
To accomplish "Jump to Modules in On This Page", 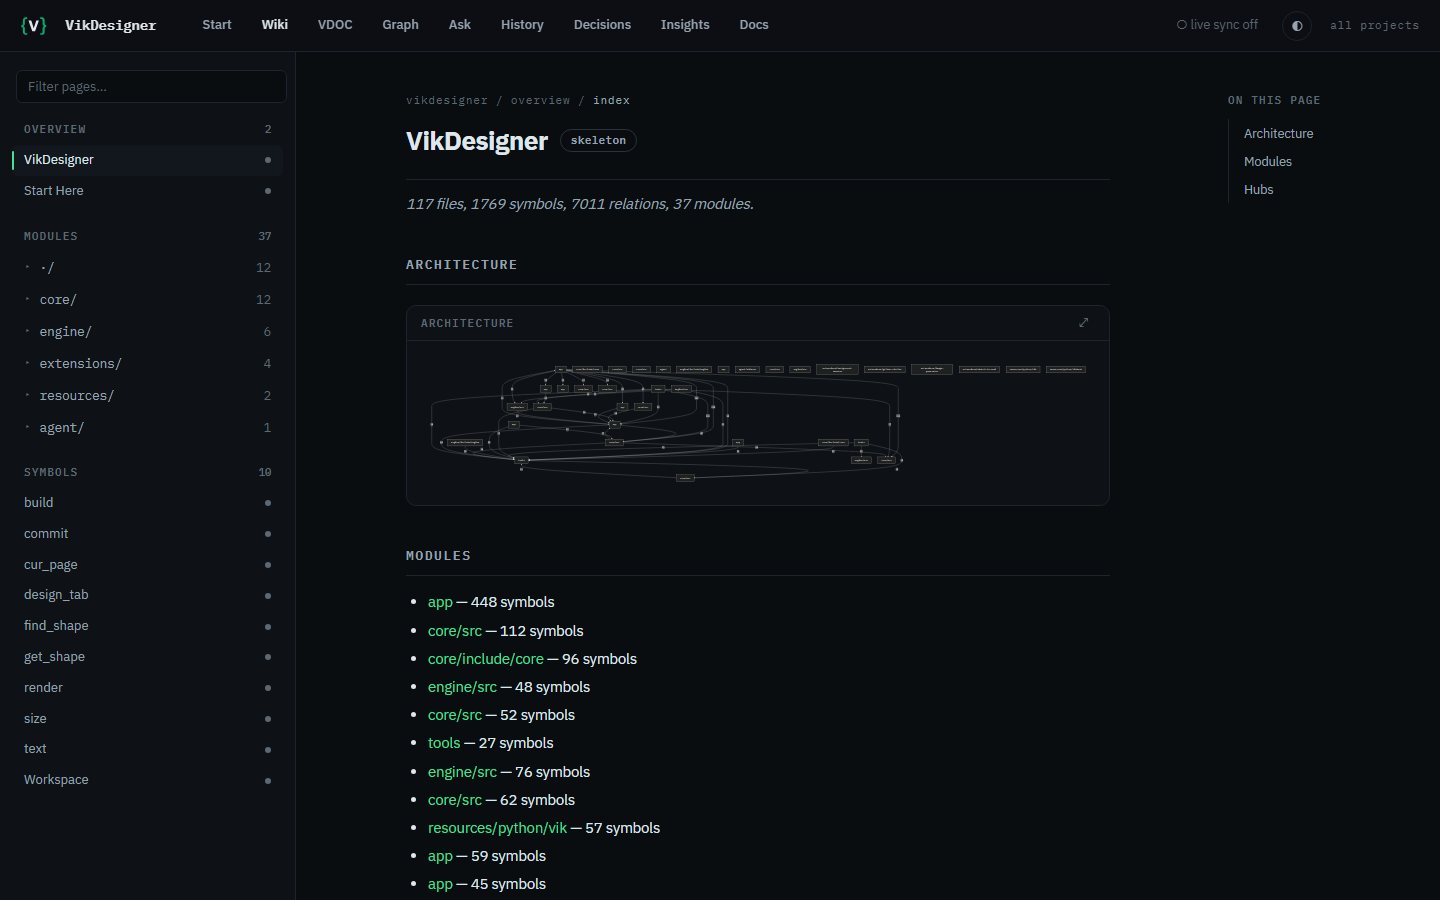I will pyautogui.click(x=1267, y=161).
